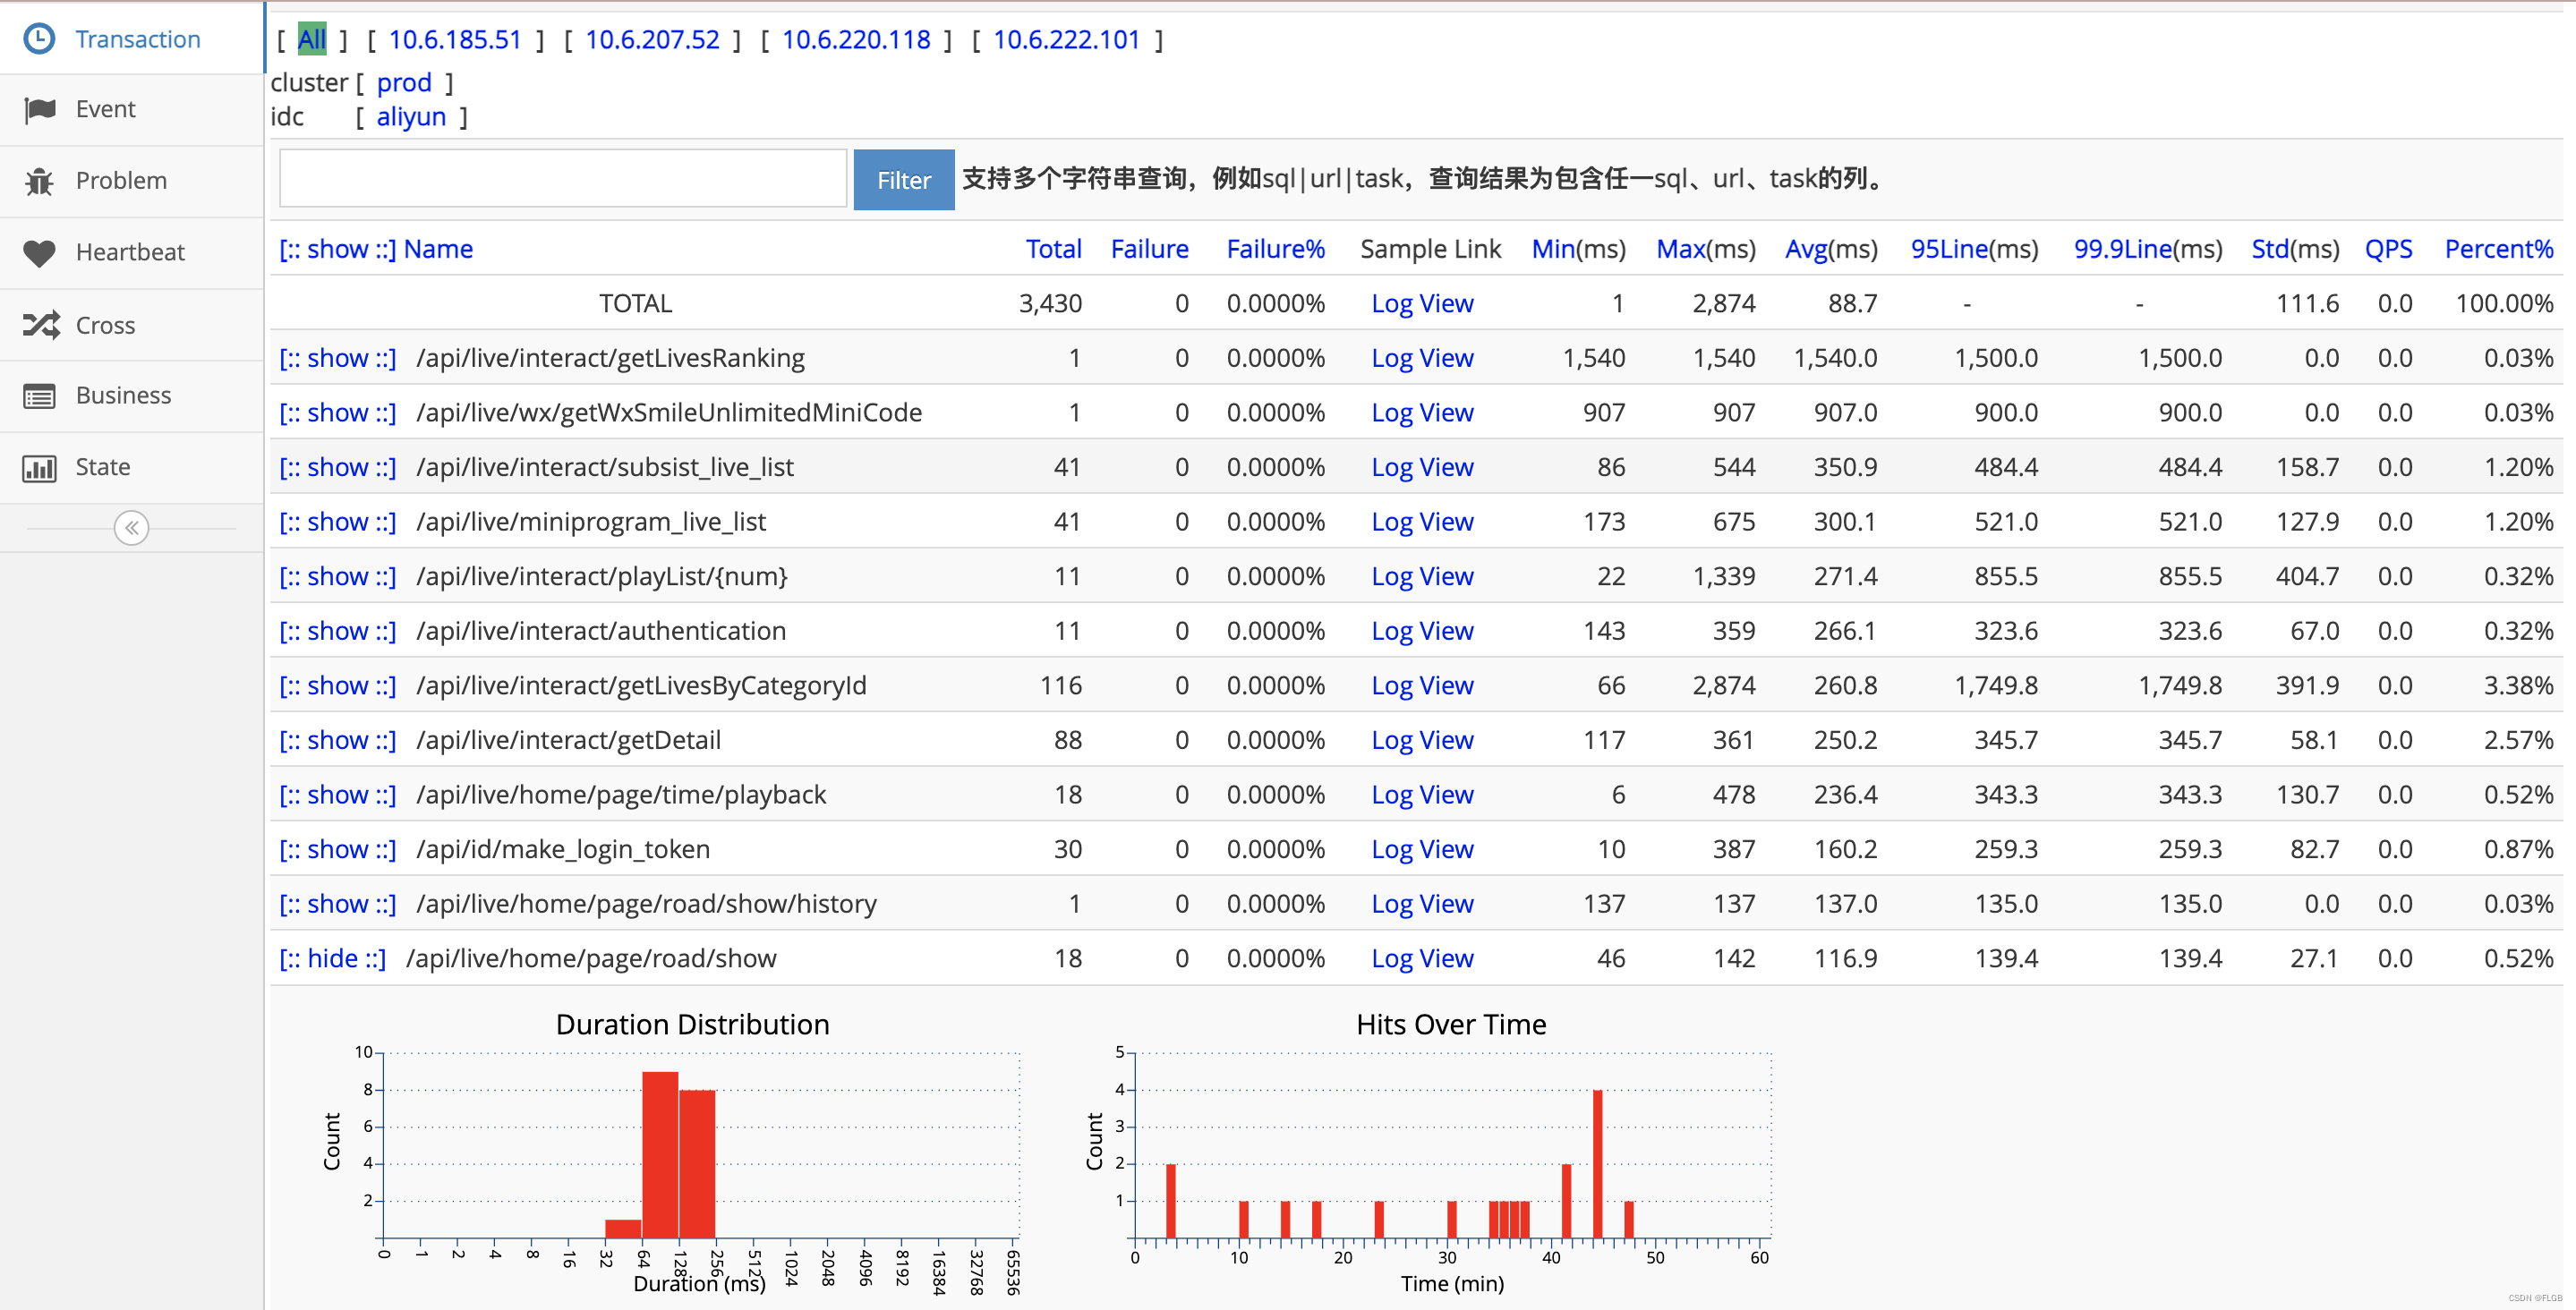Click the Business list icon
This screenshot has width=2576, height=1310.
(39, 396)
